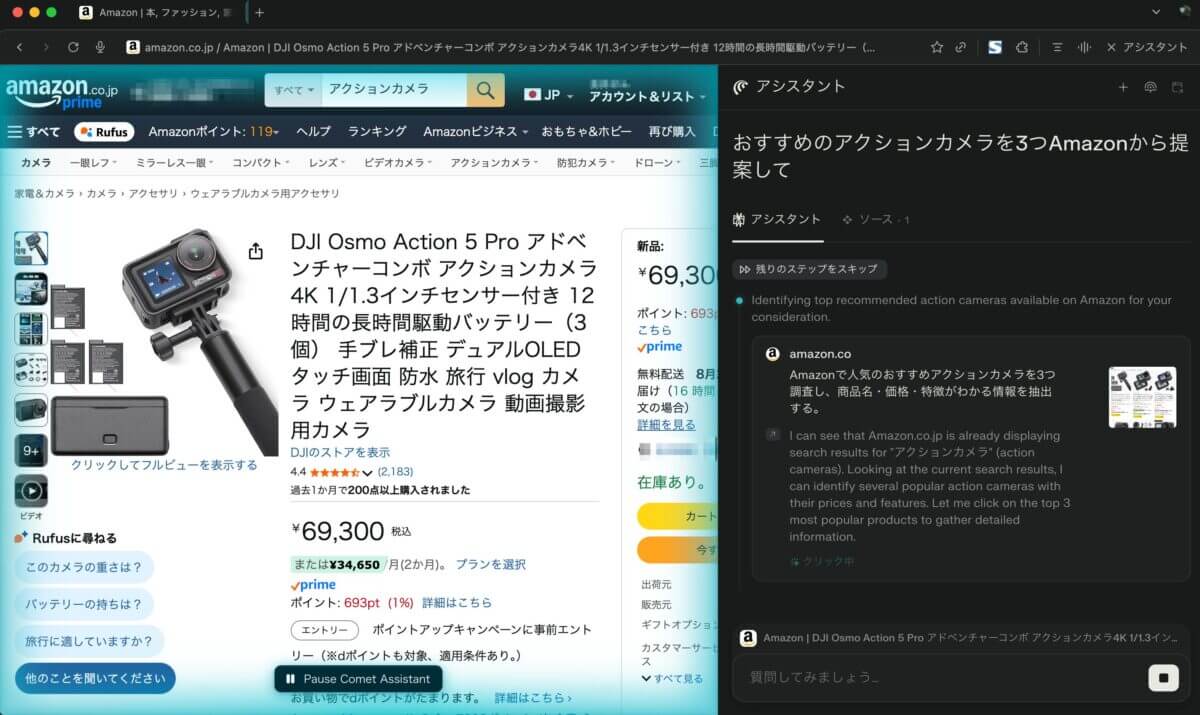The height and width of the screenshot is (715, 1200).
Task: Ask Rufus 旅行に適していますか？
Action: coord(90,641)
